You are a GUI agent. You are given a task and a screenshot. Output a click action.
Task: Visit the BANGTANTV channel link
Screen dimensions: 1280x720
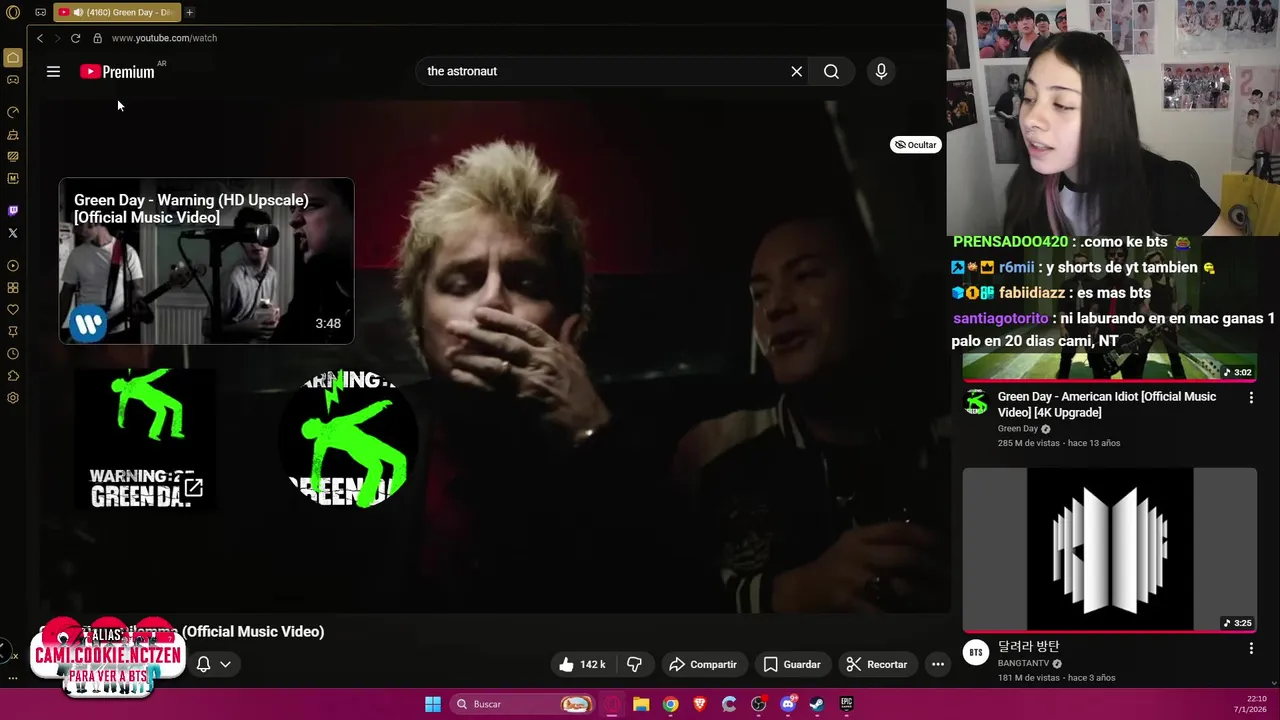[x=1023, y=663]
